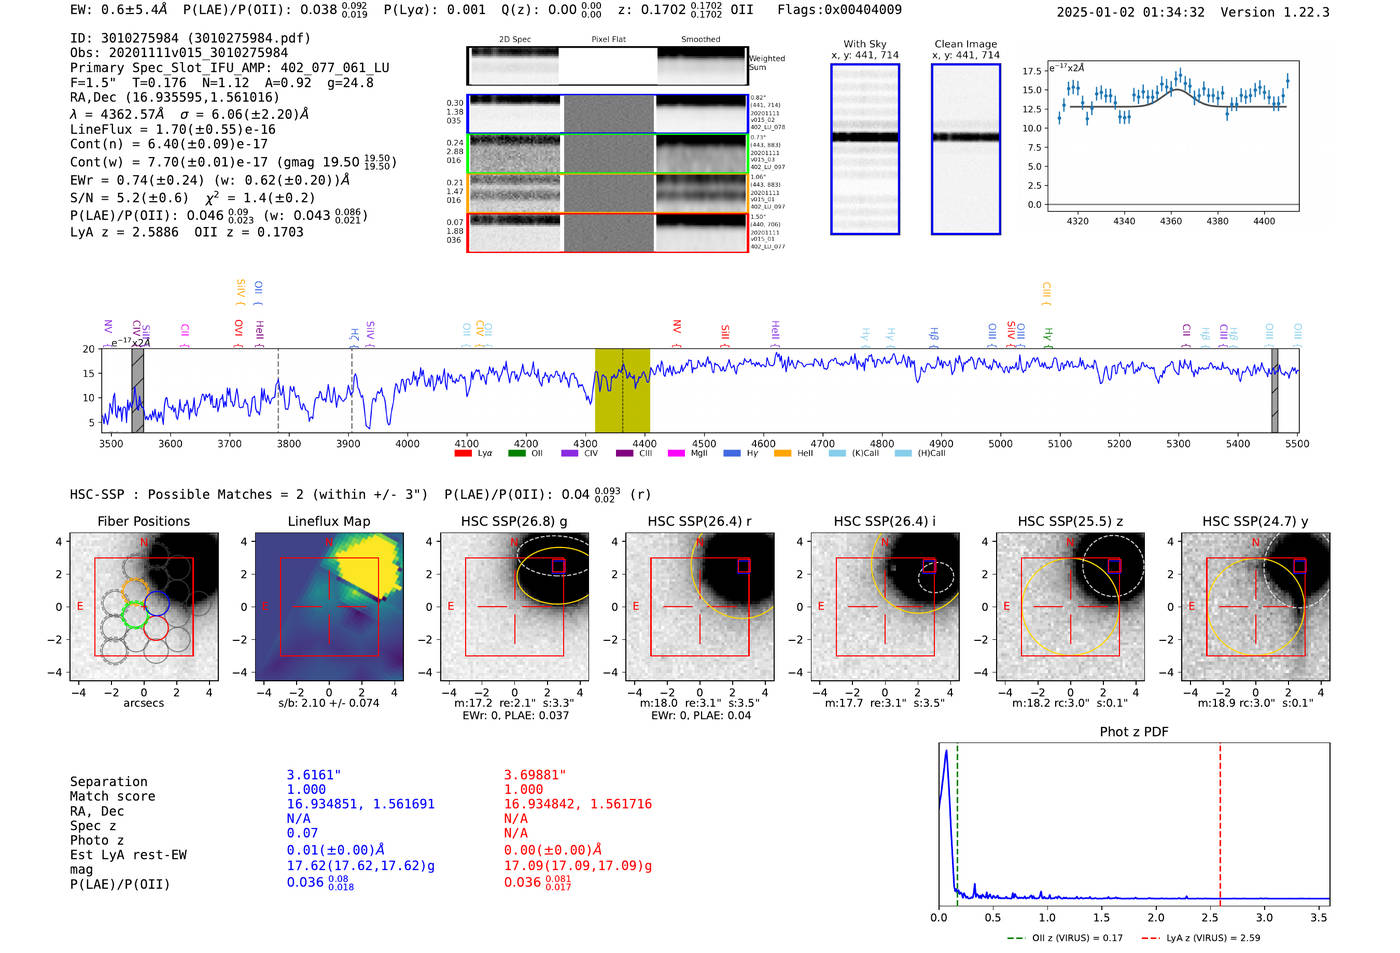Click the green OII legend swatch

point(517,453)
